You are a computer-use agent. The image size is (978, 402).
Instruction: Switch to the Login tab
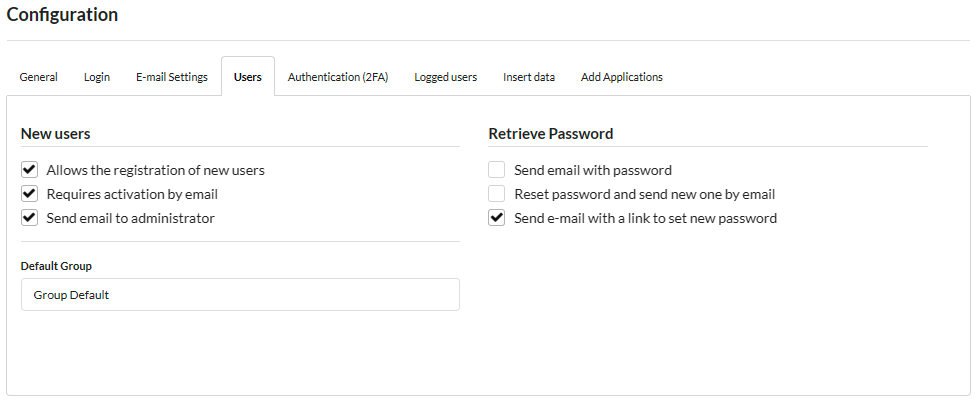pos(97,77)
